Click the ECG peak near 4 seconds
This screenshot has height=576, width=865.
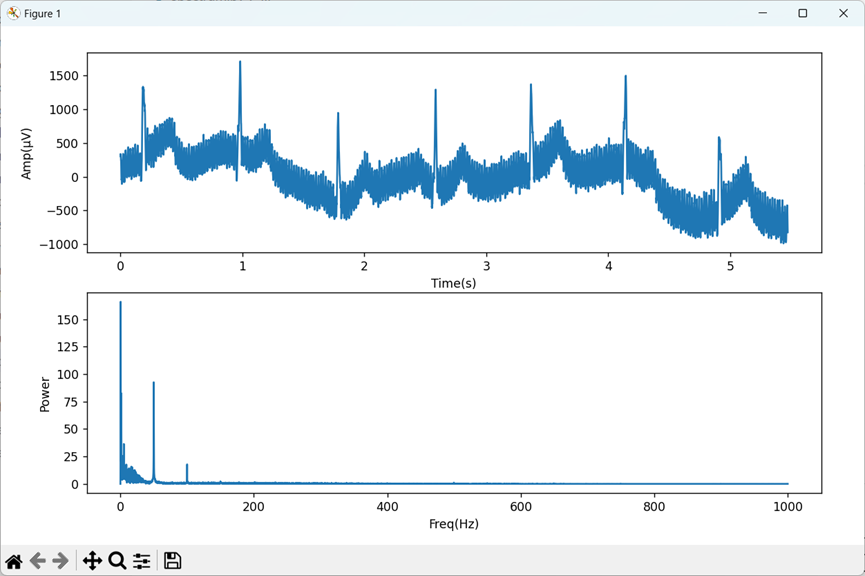pyautogui.click(x=626, y=76)
